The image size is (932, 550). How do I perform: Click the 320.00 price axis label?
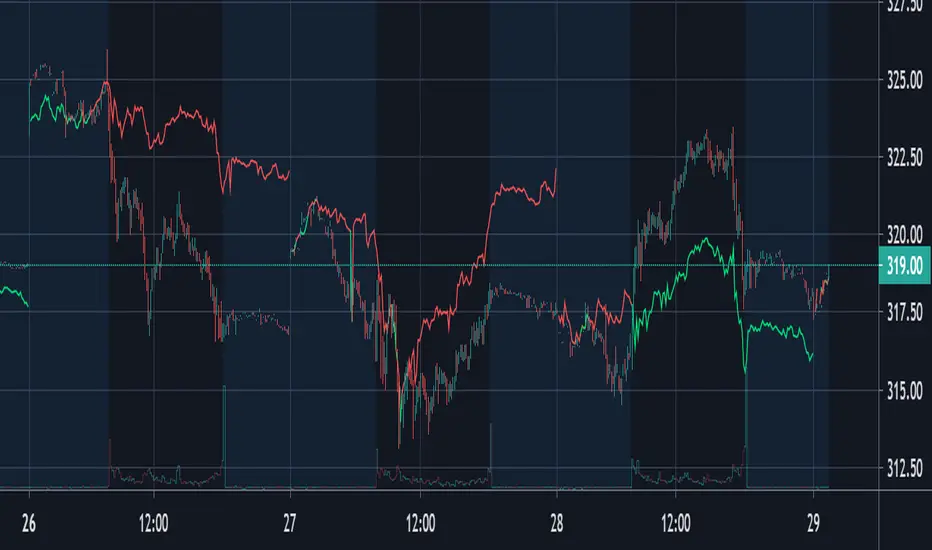905,235
